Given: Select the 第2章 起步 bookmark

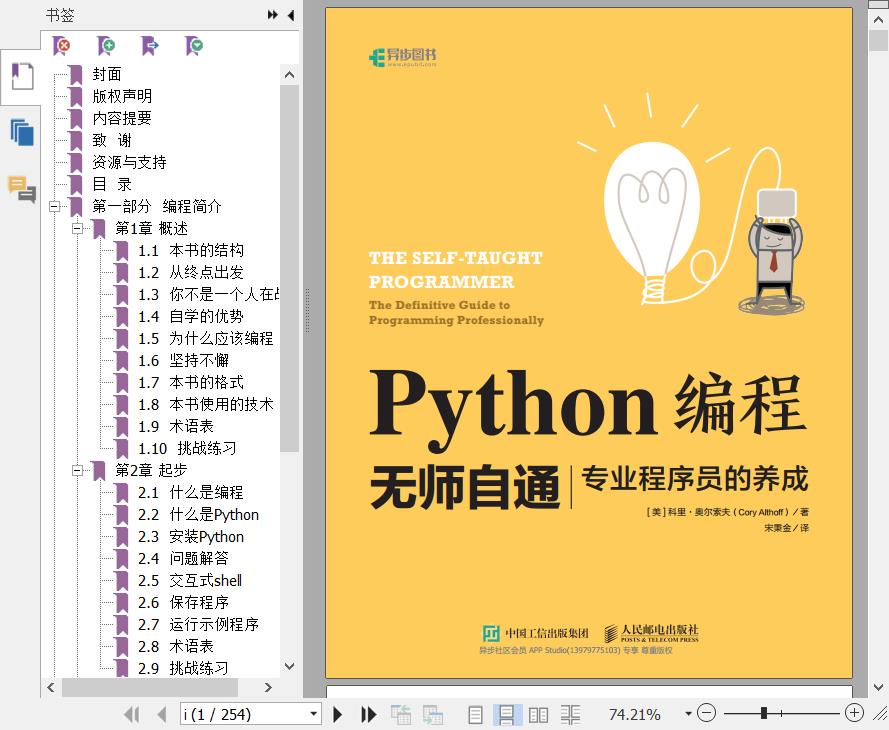Looking at the screenshot, I should point(151,470).
